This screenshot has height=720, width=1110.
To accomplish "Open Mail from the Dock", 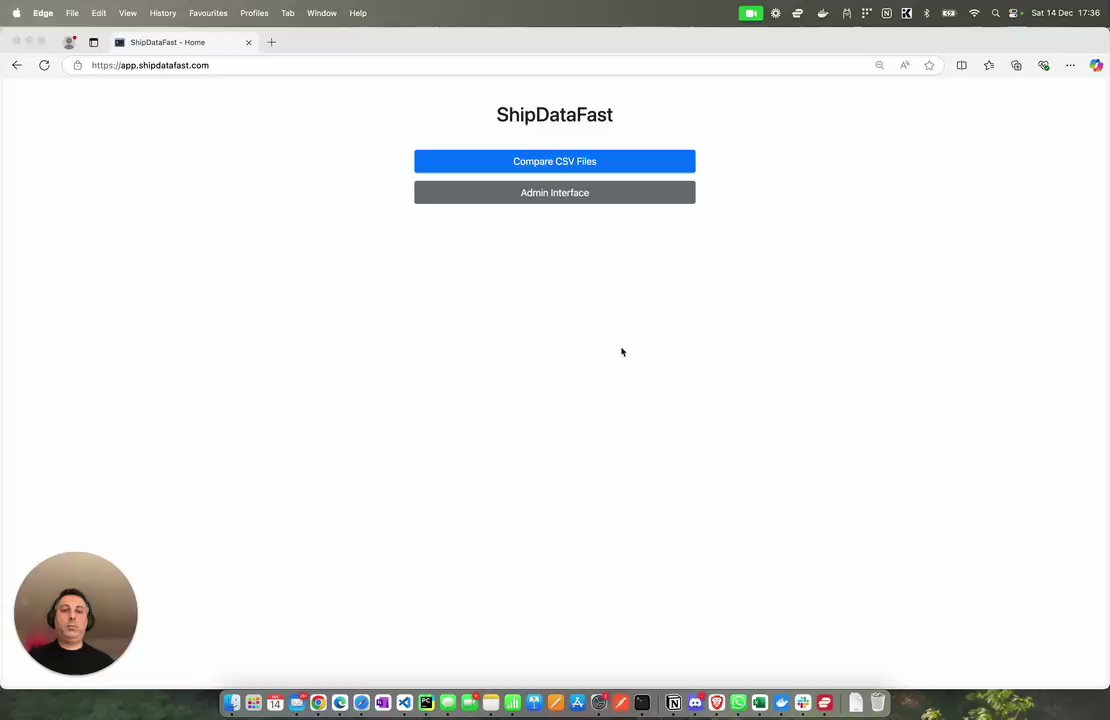I will (297, 702).
